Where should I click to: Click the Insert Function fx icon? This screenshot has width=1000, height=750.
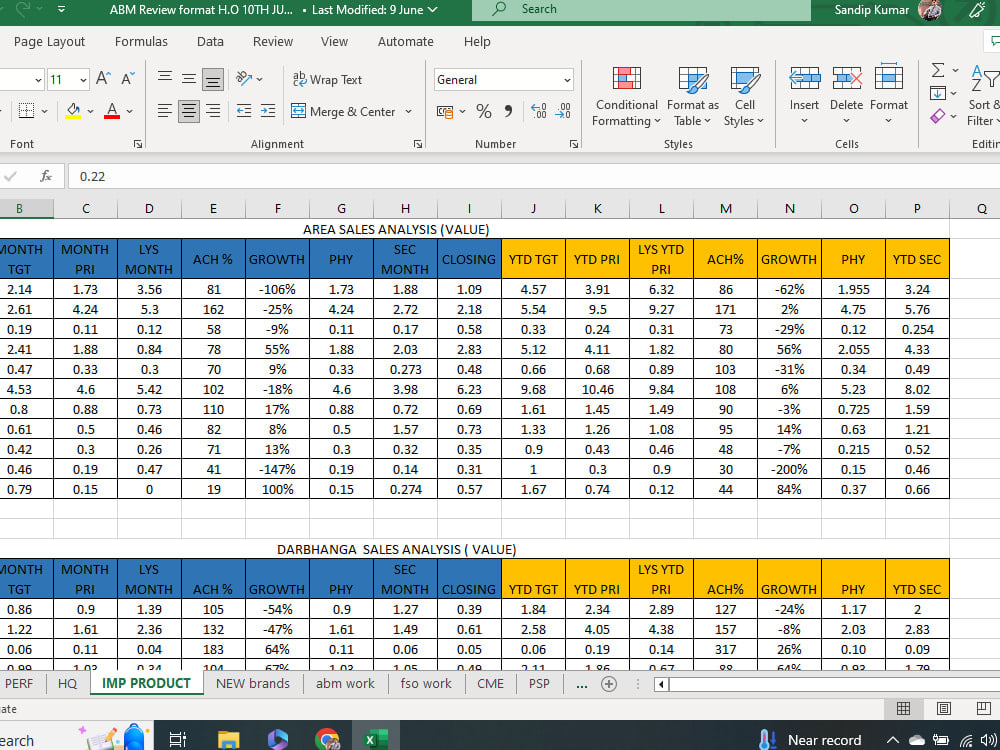coord(45,176)
